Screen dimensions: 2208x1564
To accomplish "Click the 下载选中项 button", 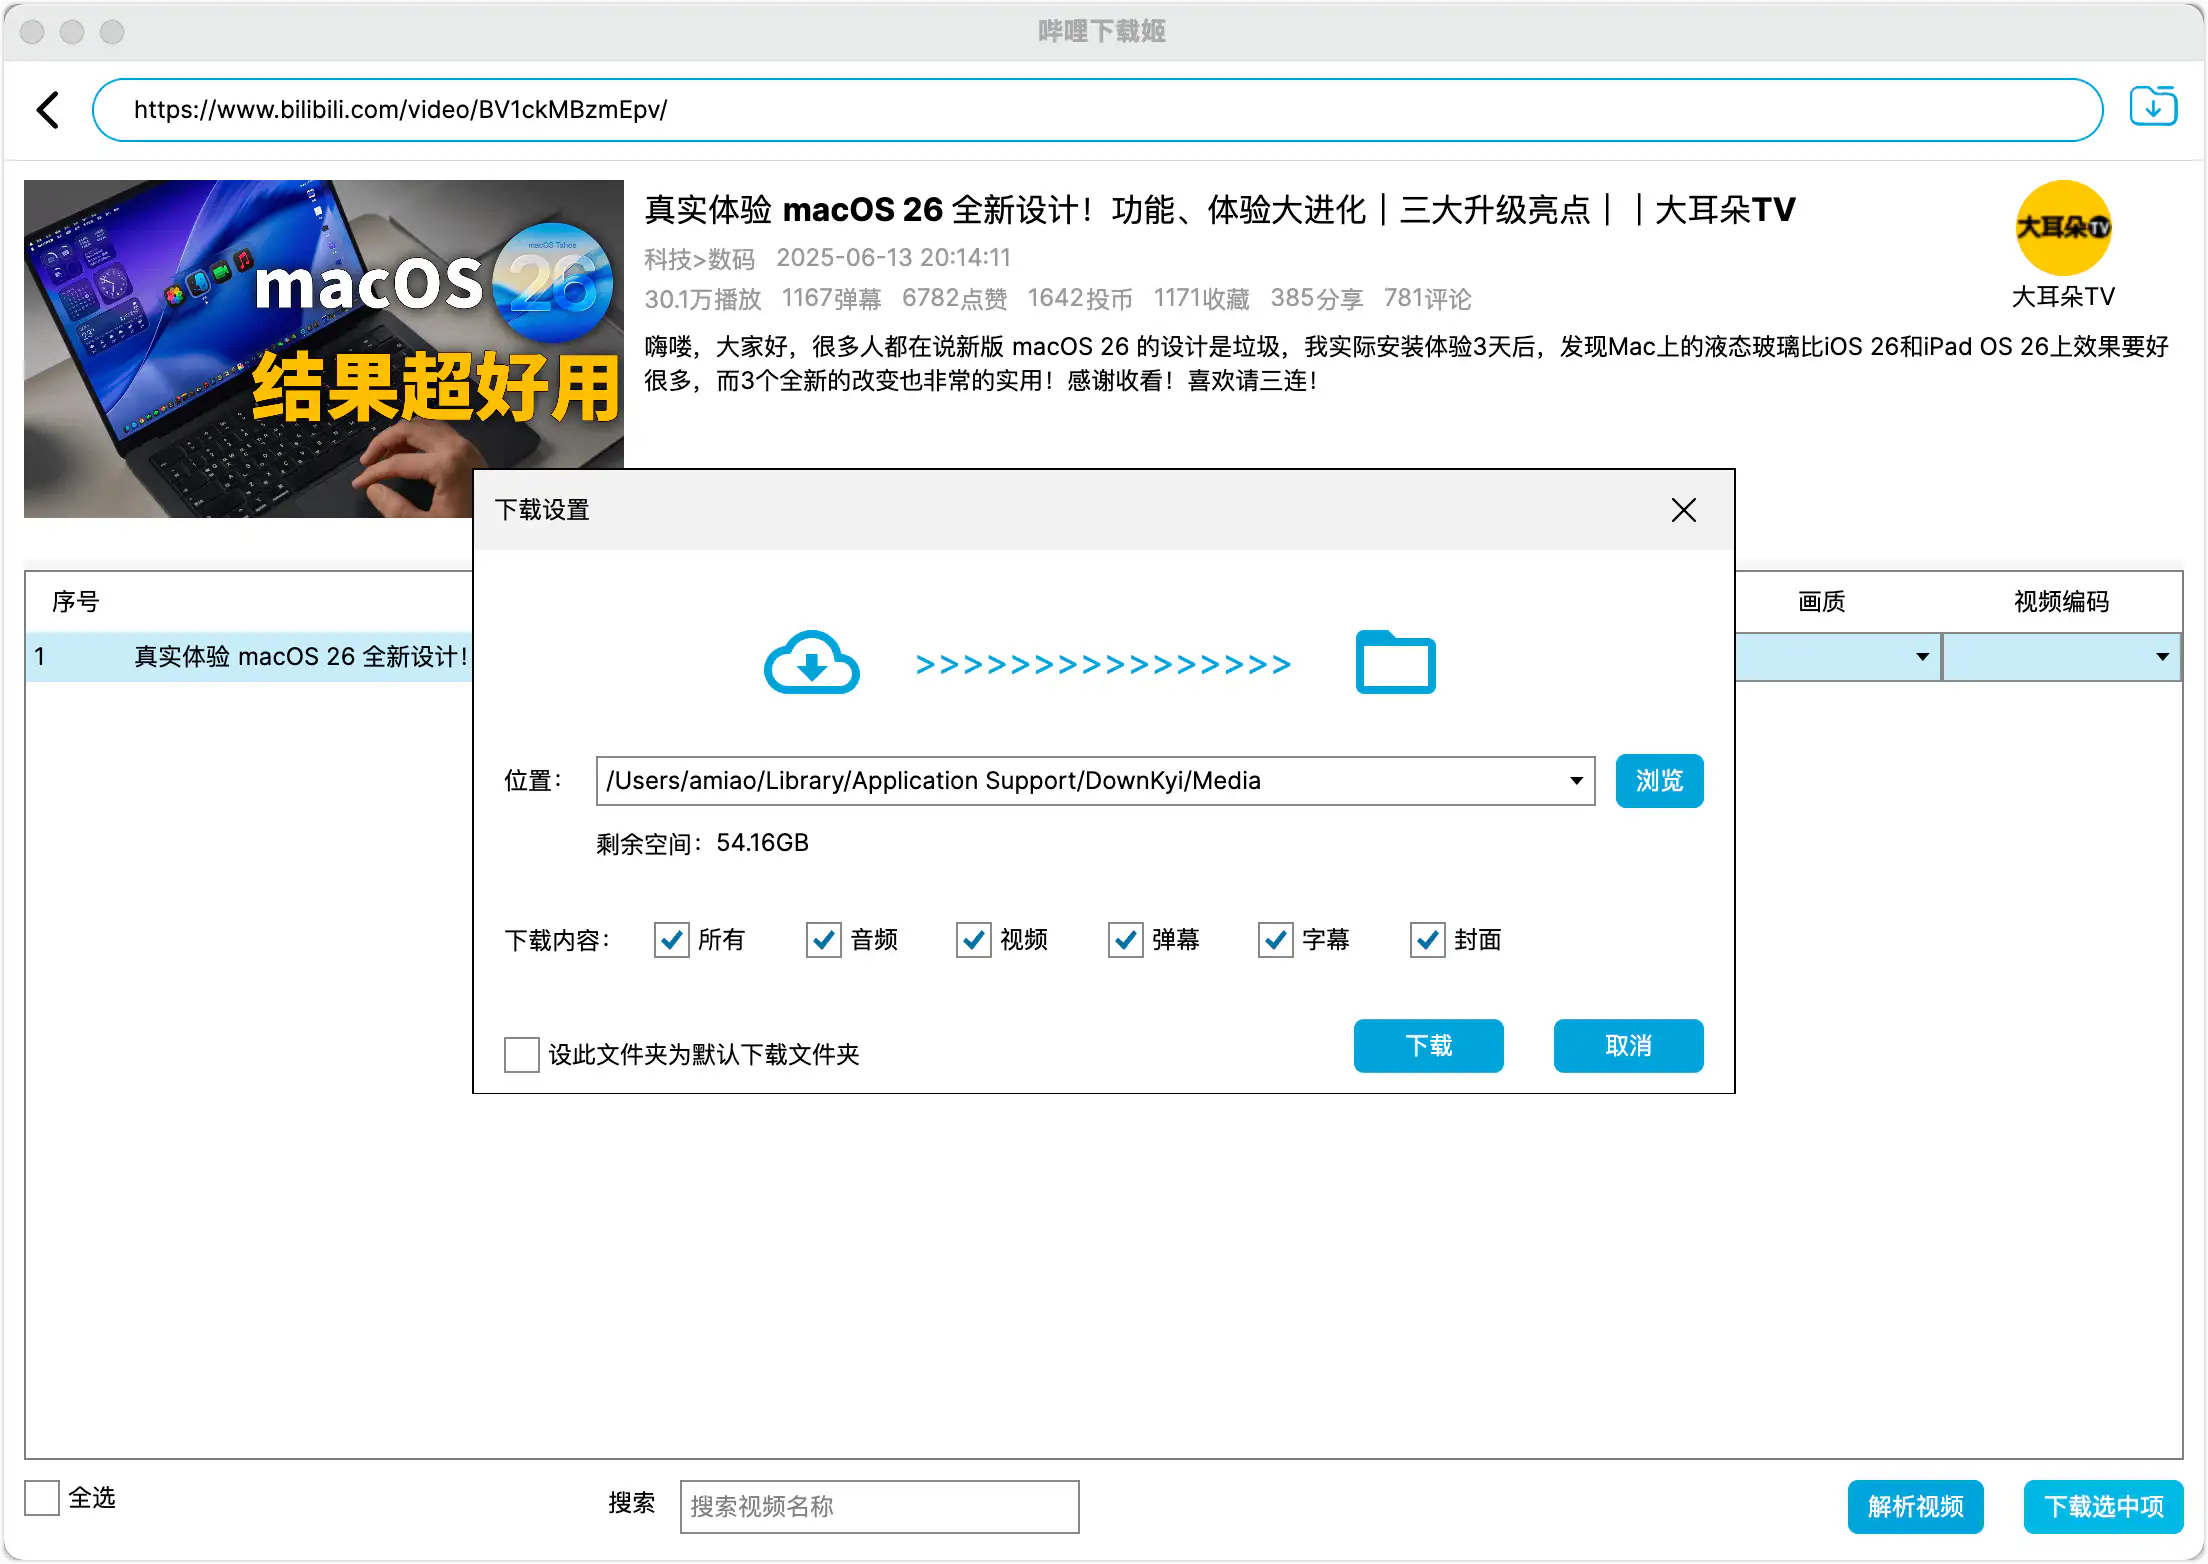I will pos(2104,1507).
